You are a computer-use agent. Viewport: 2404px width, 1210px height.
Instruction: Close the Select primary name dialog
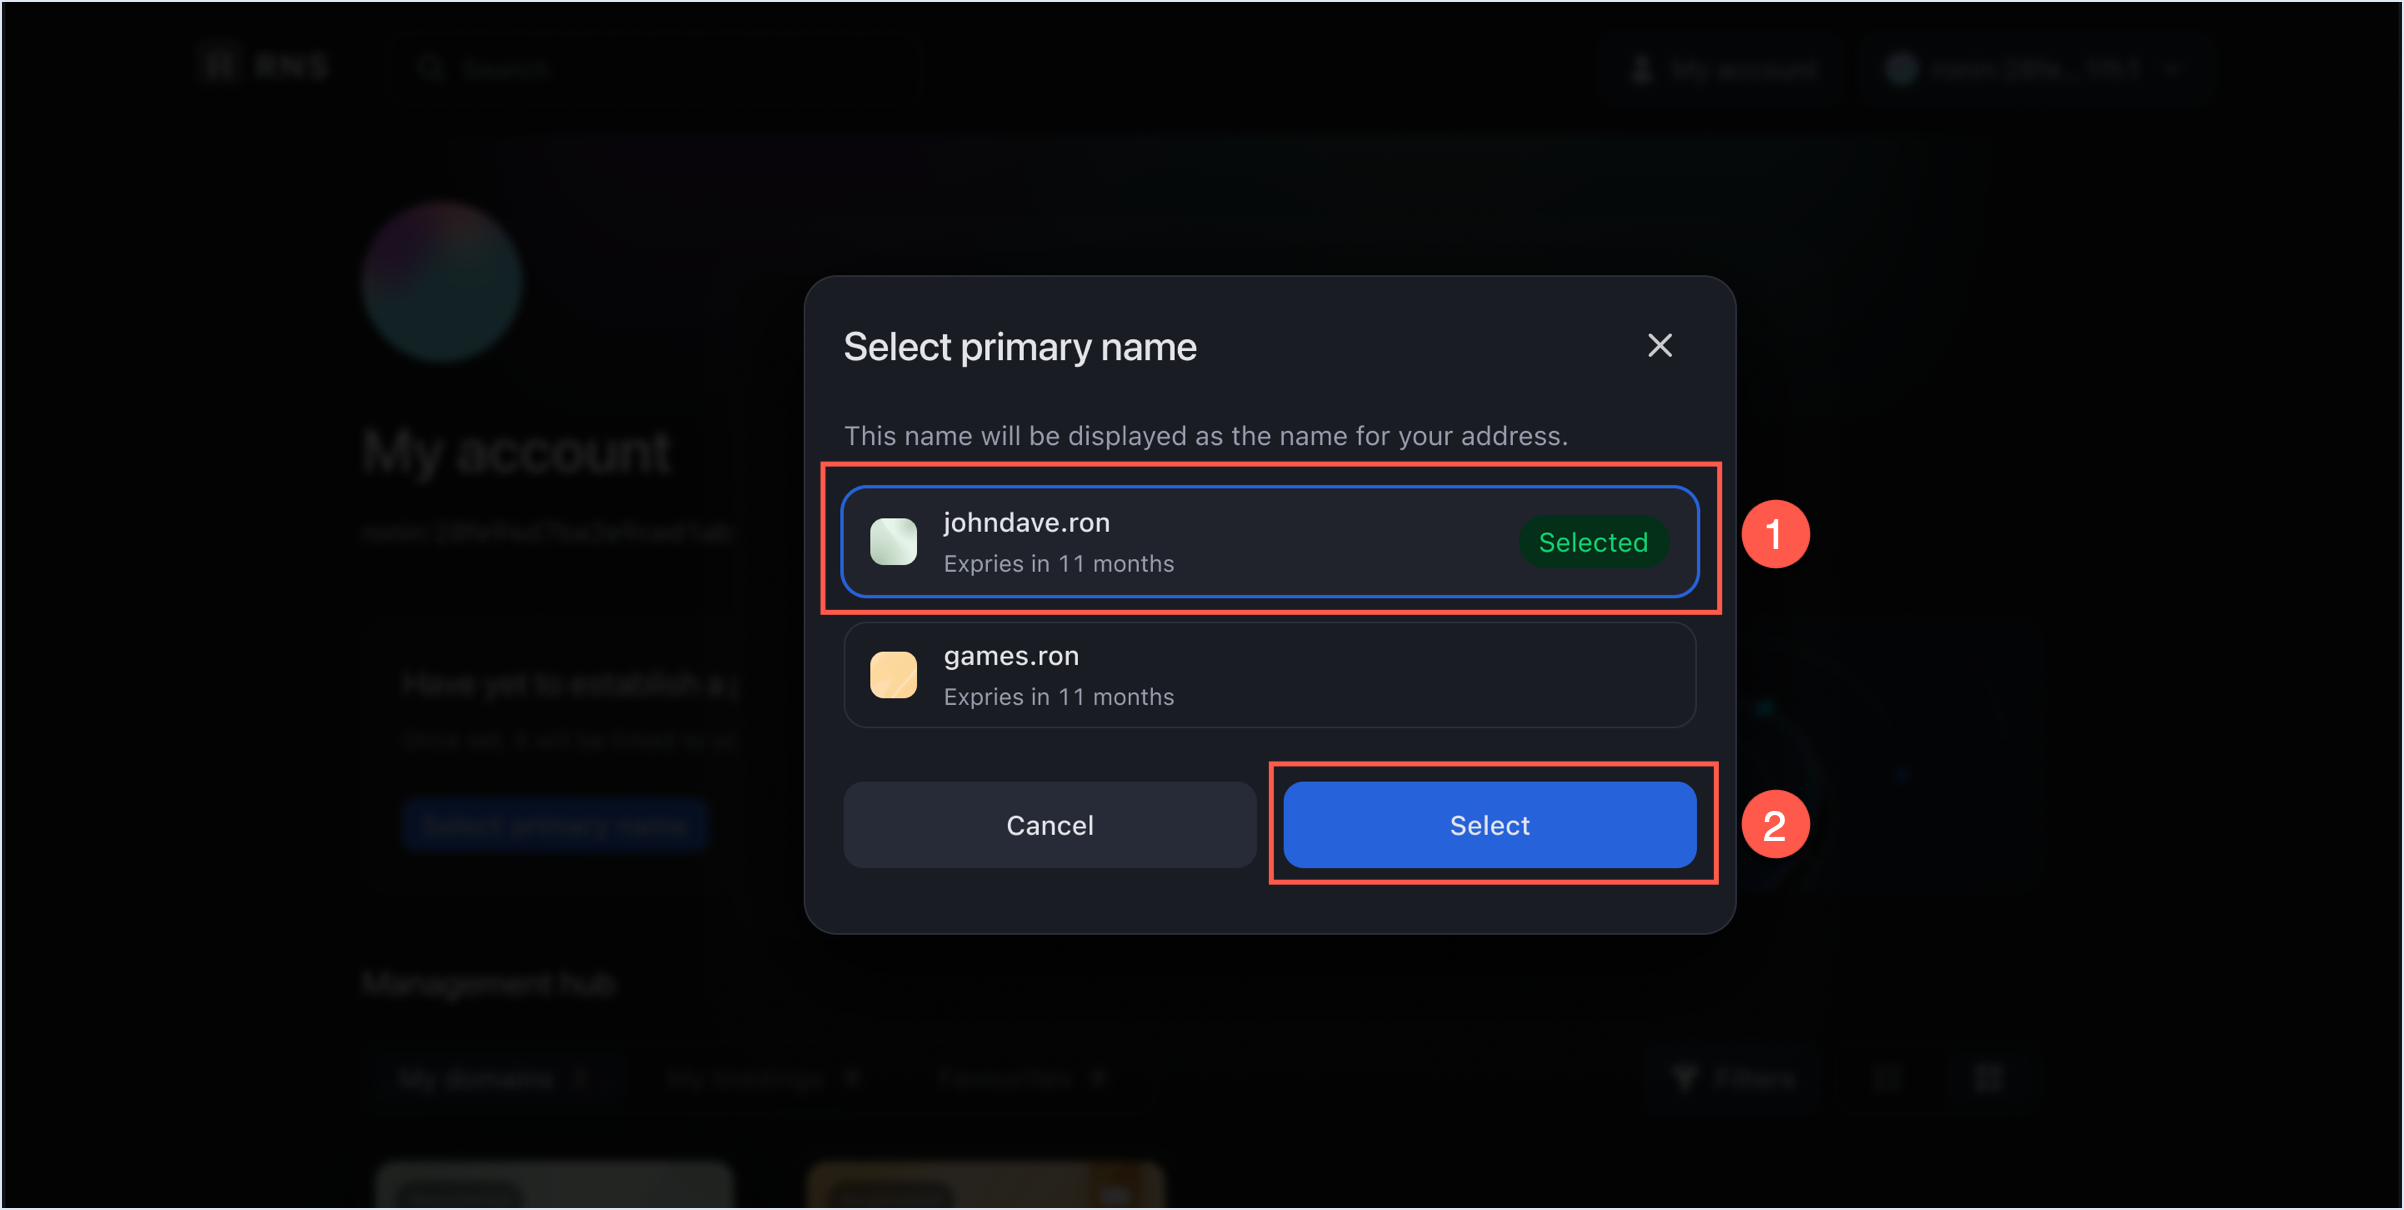[x=1659, y=346]
